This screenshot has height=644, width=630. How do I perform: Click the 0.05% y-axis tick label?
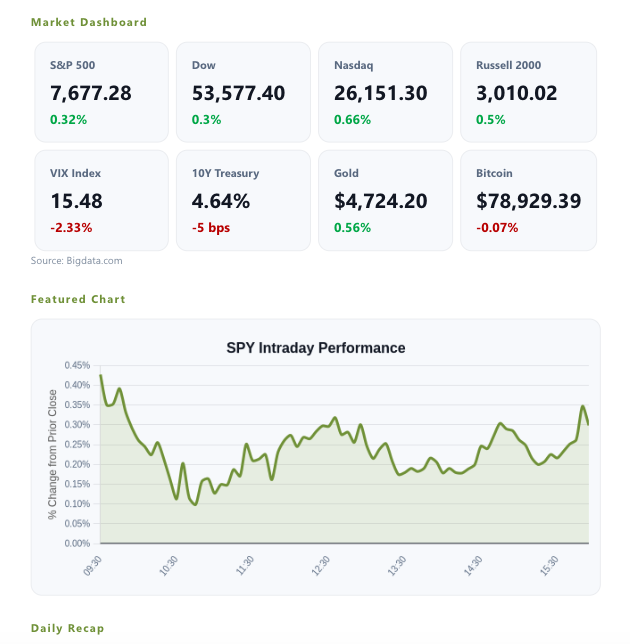77,524
